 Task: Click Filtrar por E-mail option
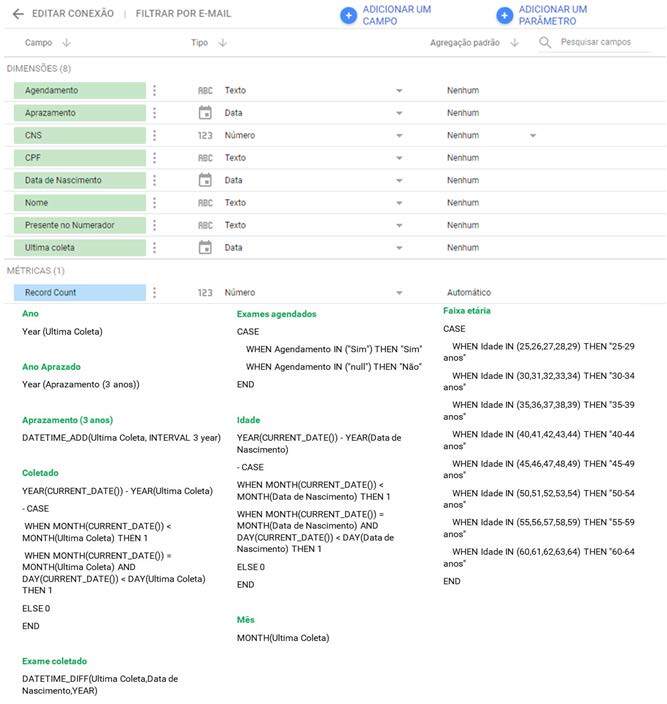pos(183,14)
